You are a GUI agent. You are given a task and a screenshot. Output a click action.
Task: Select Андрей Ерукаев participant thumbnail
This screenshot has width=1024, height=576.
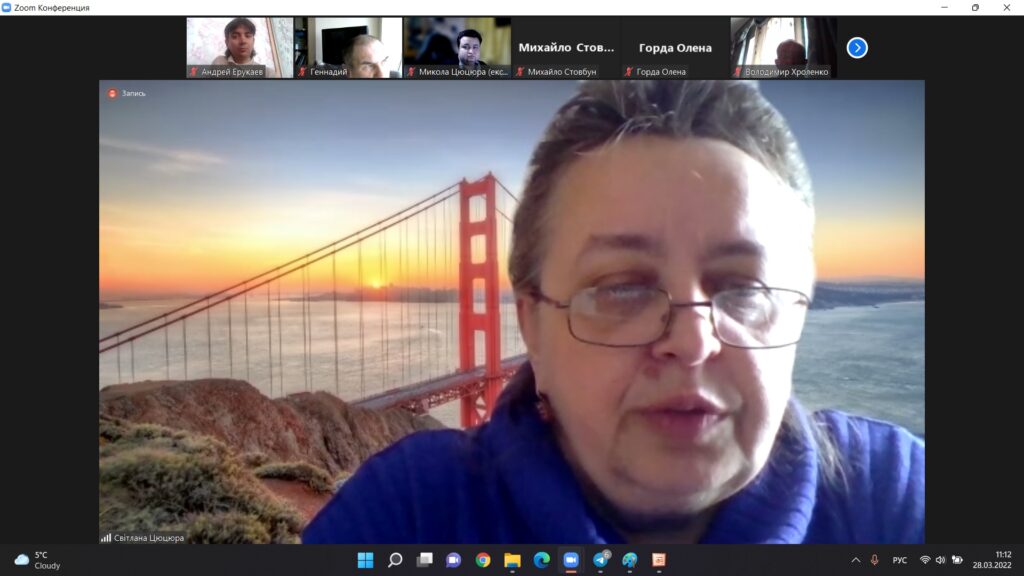point(240,48)
